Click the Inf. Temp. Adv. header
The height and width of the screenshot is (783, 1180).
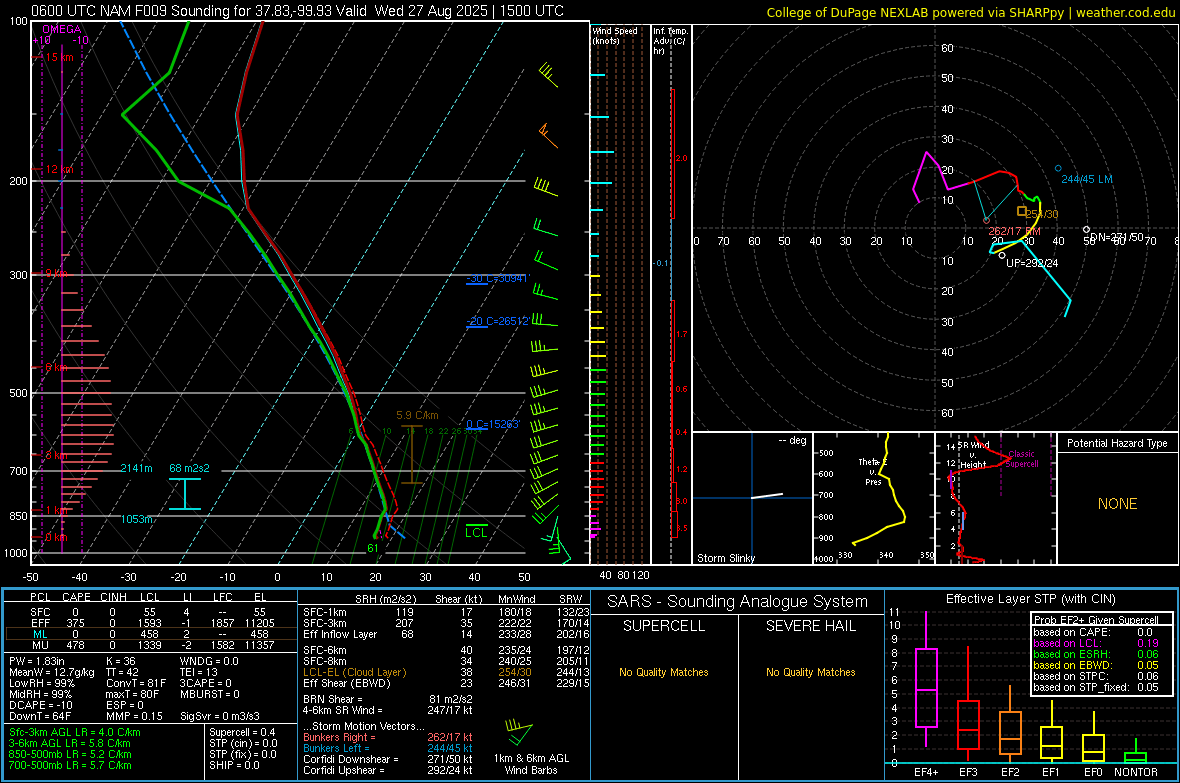pos(670,41)
